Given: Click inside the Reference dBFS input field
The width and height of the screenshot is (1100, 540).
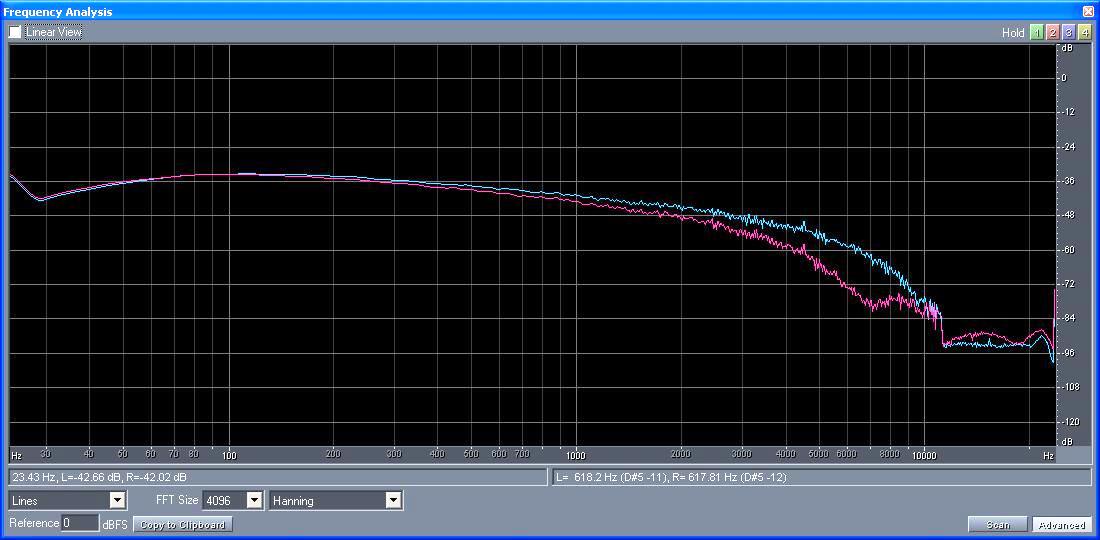Looking at the screenshot, I should click(80, 523).
